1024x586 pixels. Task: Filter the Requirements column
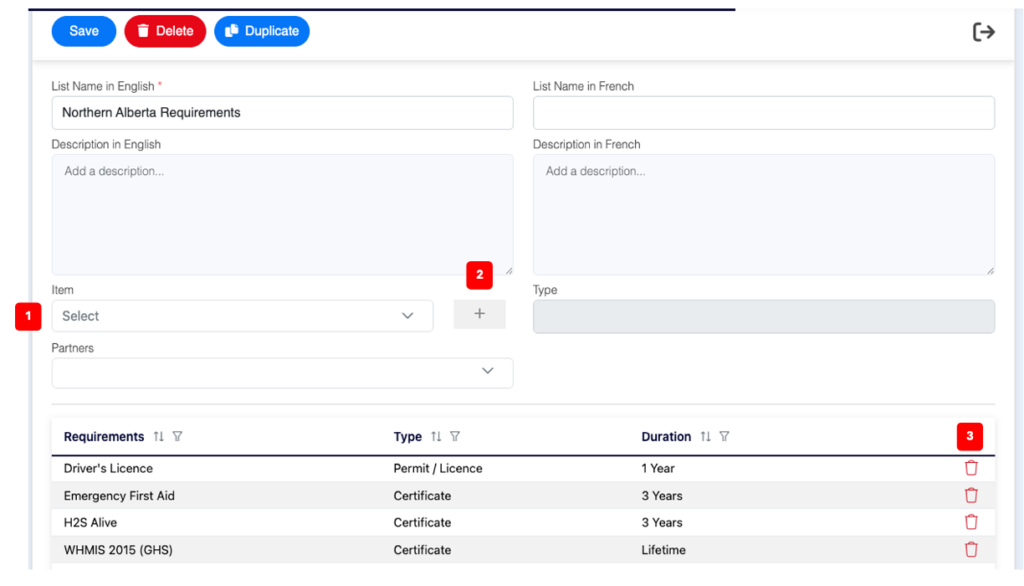178,436
